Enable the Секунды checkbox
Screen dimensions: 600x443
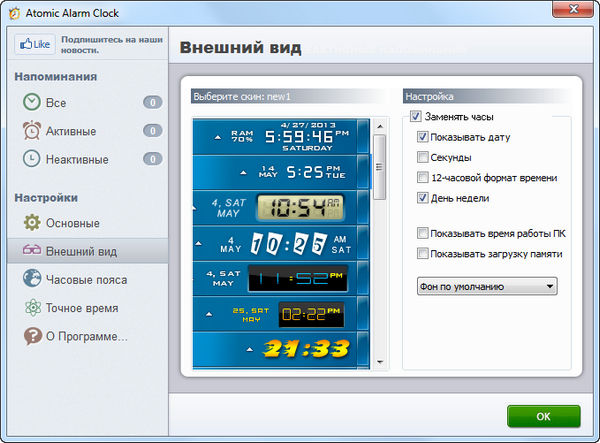pyautogui.click(x=423, y=157)
